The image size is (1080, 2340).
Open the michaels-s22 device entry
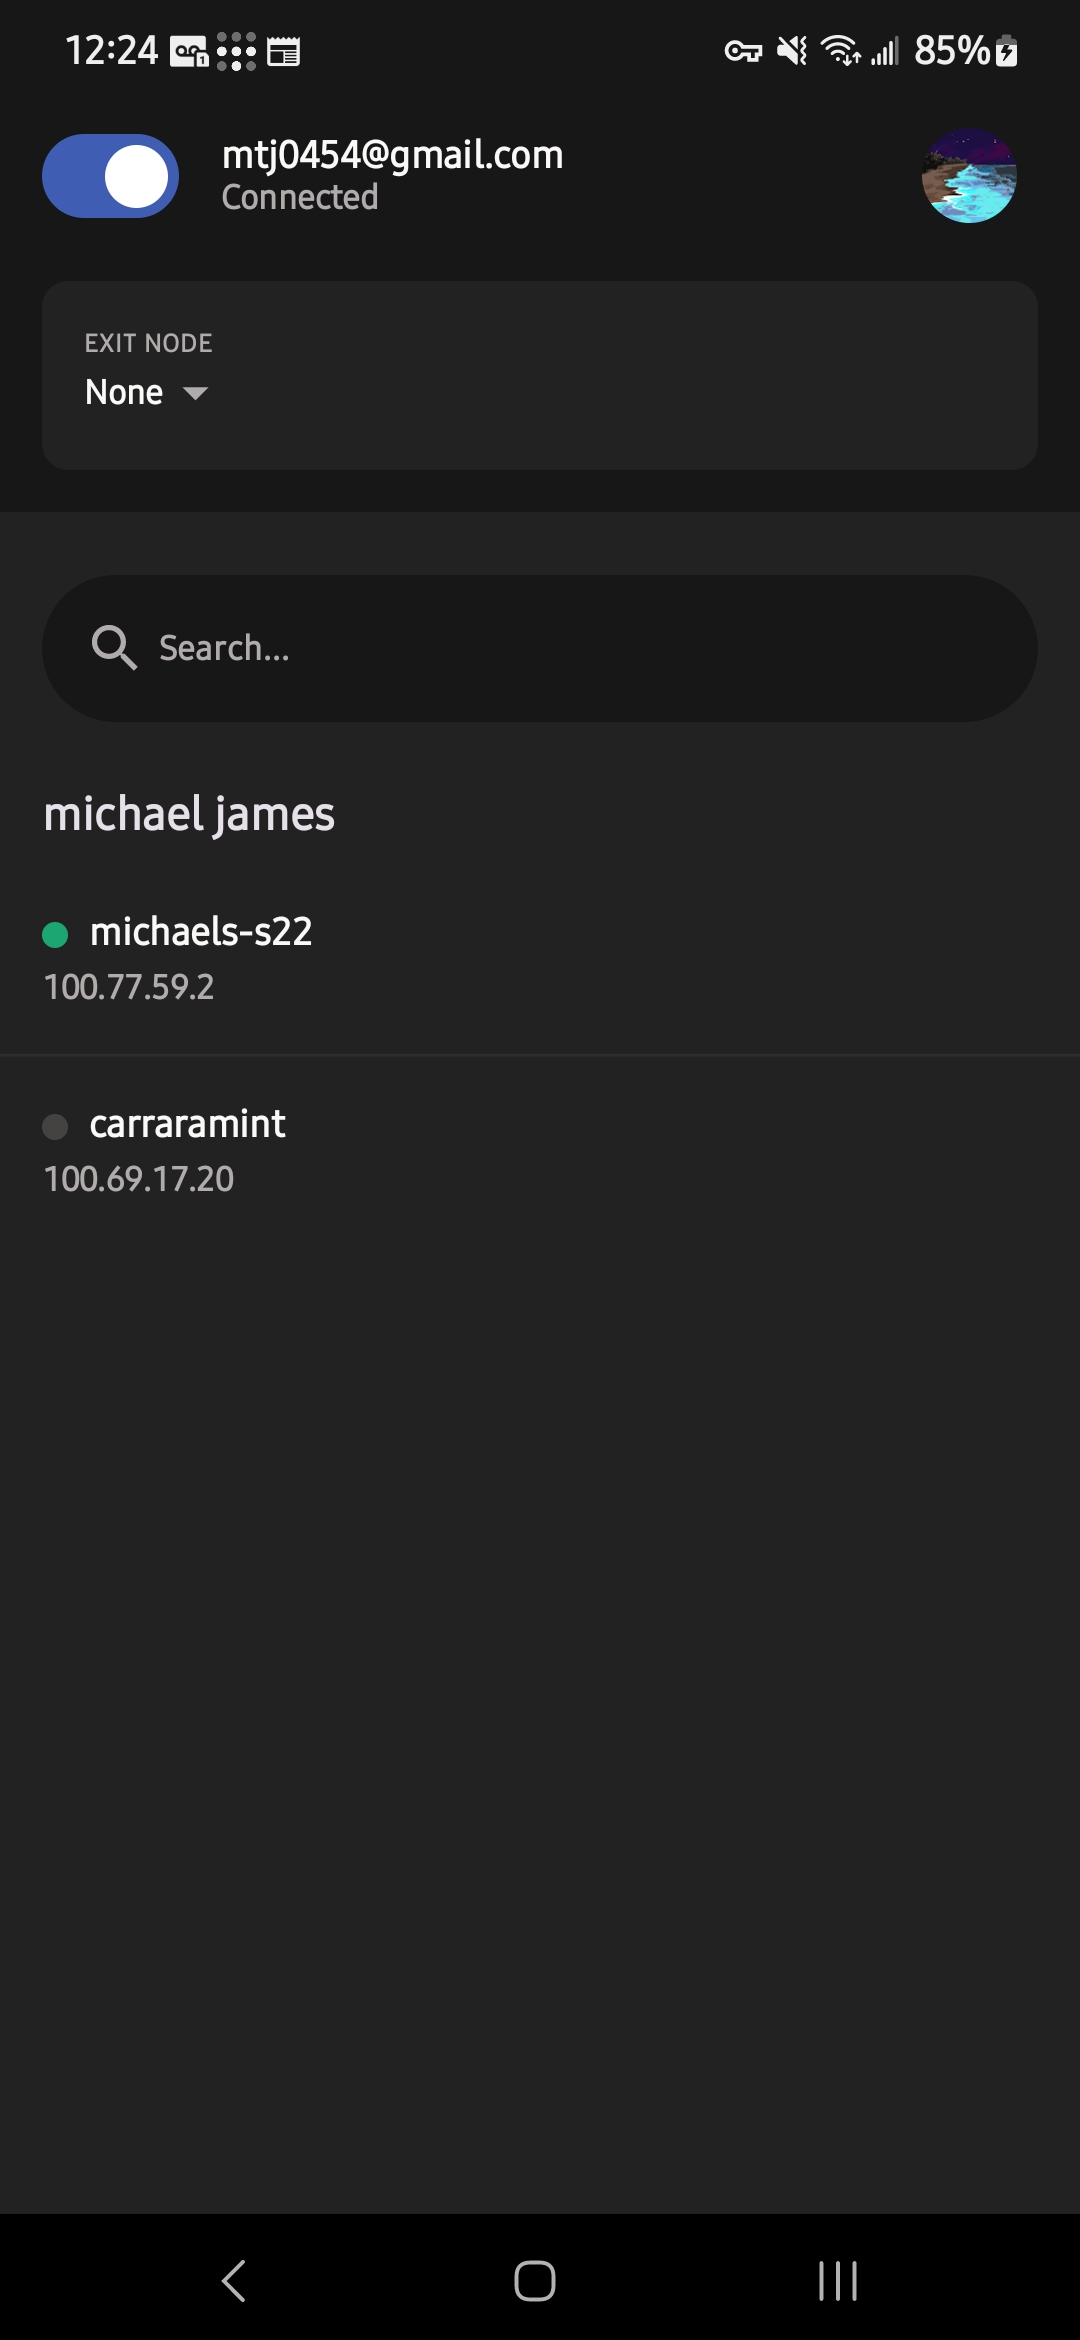click(x=201, y=932)
